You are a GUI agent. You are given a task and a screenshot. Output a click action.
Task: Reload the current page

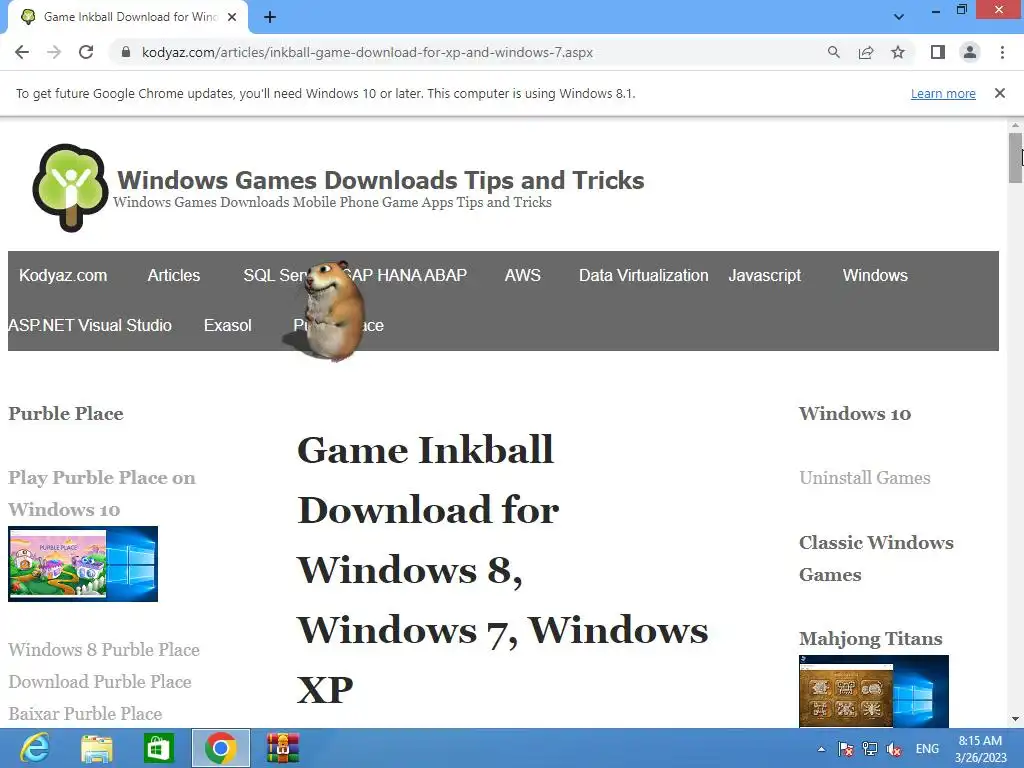click(86, 52)
